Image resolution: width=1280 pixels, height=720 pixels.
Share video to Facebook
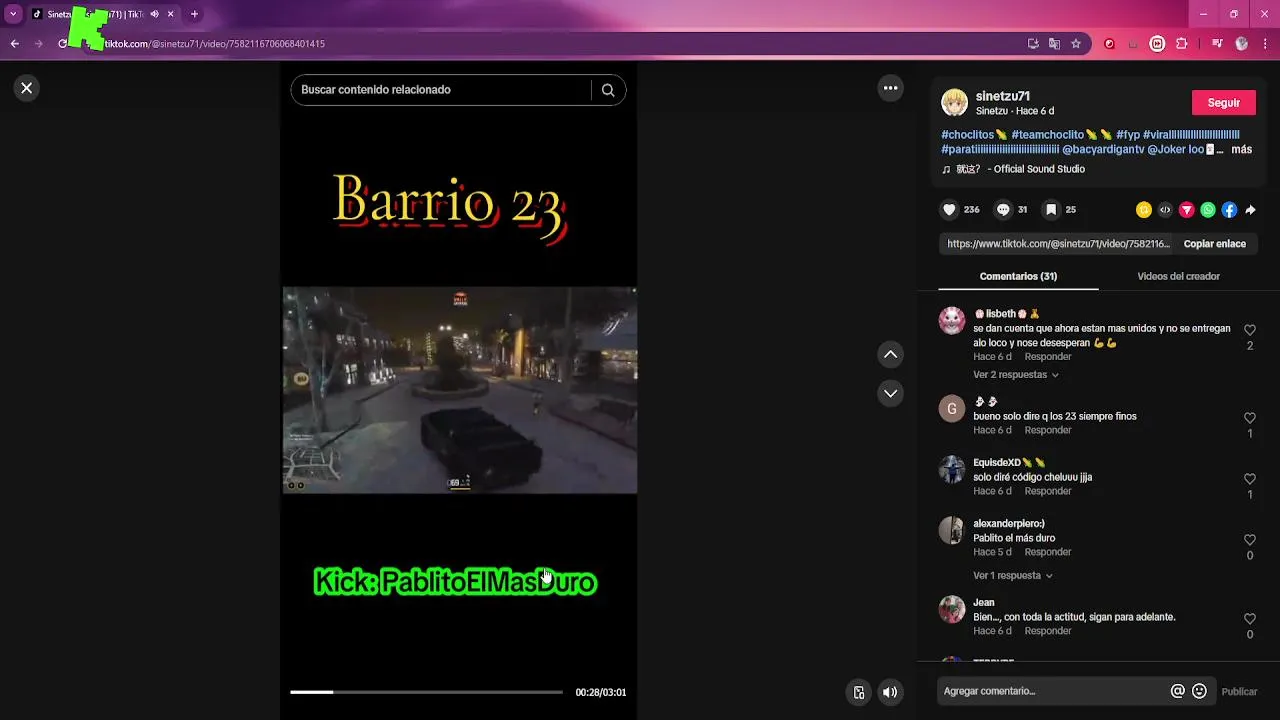tap(1229, 210)
